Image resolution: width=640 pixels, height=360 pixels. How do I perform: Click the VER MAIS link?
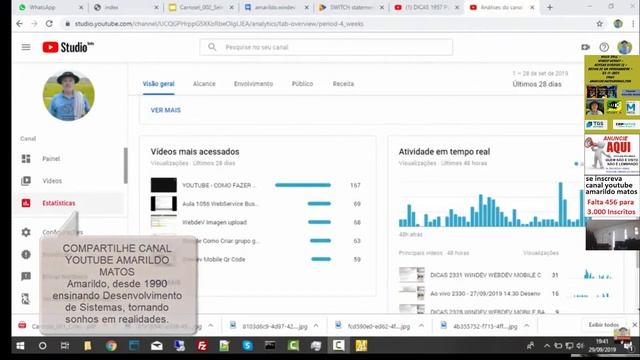coord(165,110)
